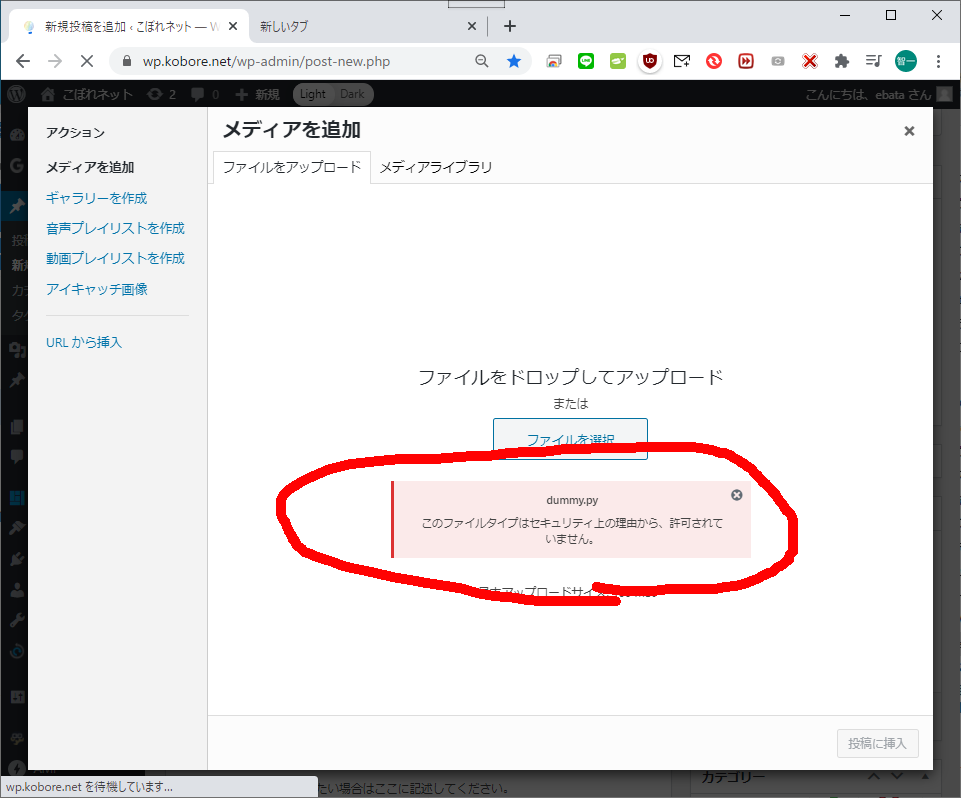Viewport: 961px width, 798px height.
Task: Switch to the メディアライブラリ tab
Action: point(436,167)
